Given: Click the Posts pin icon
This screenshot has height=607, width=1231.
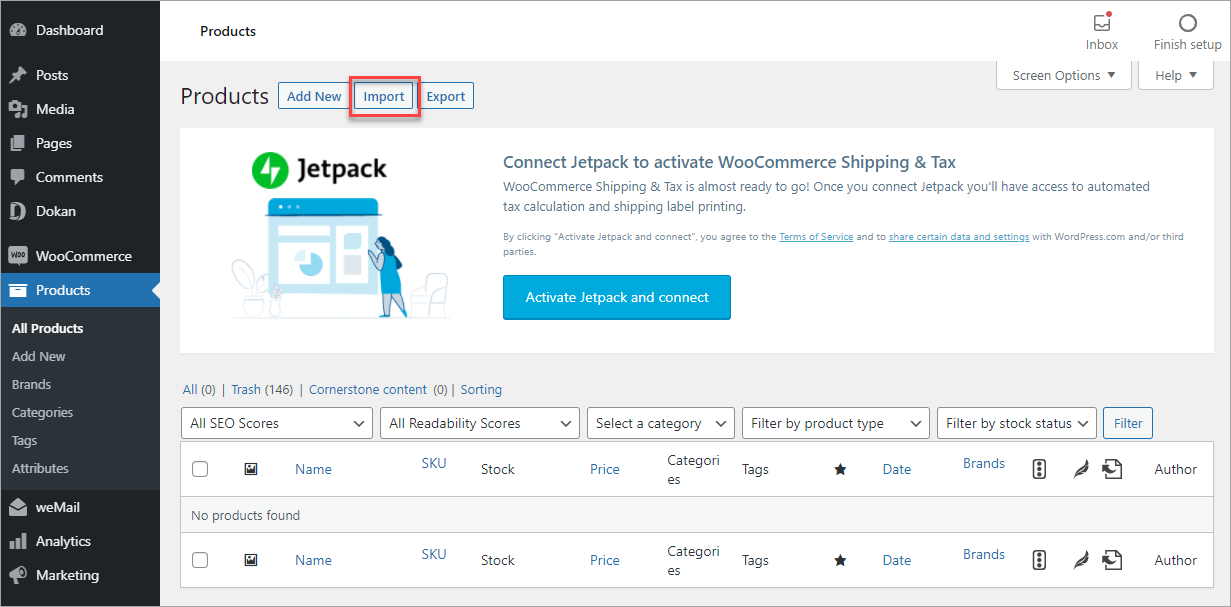Looking at the screenshot, I should coord(17,75).
